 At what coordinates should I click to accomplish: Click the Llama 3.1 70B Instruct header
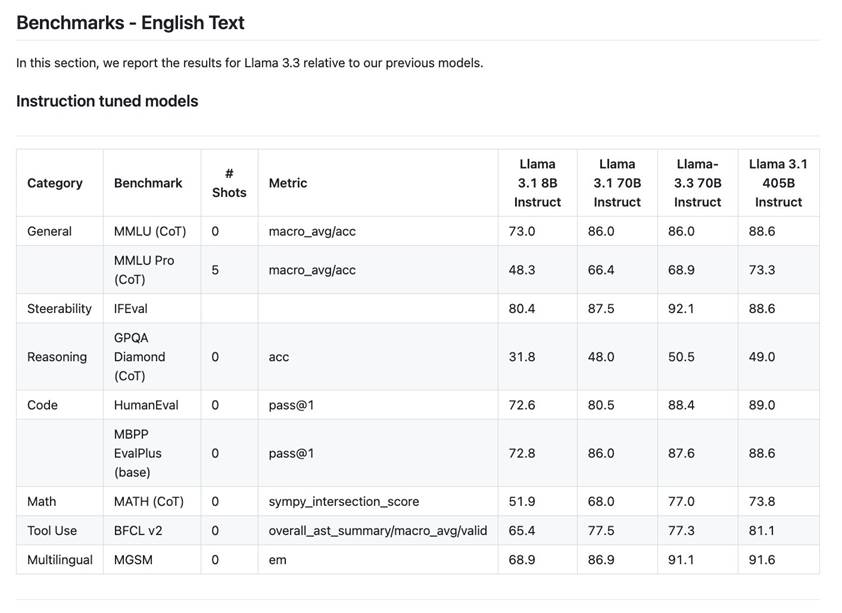[617, 183]
